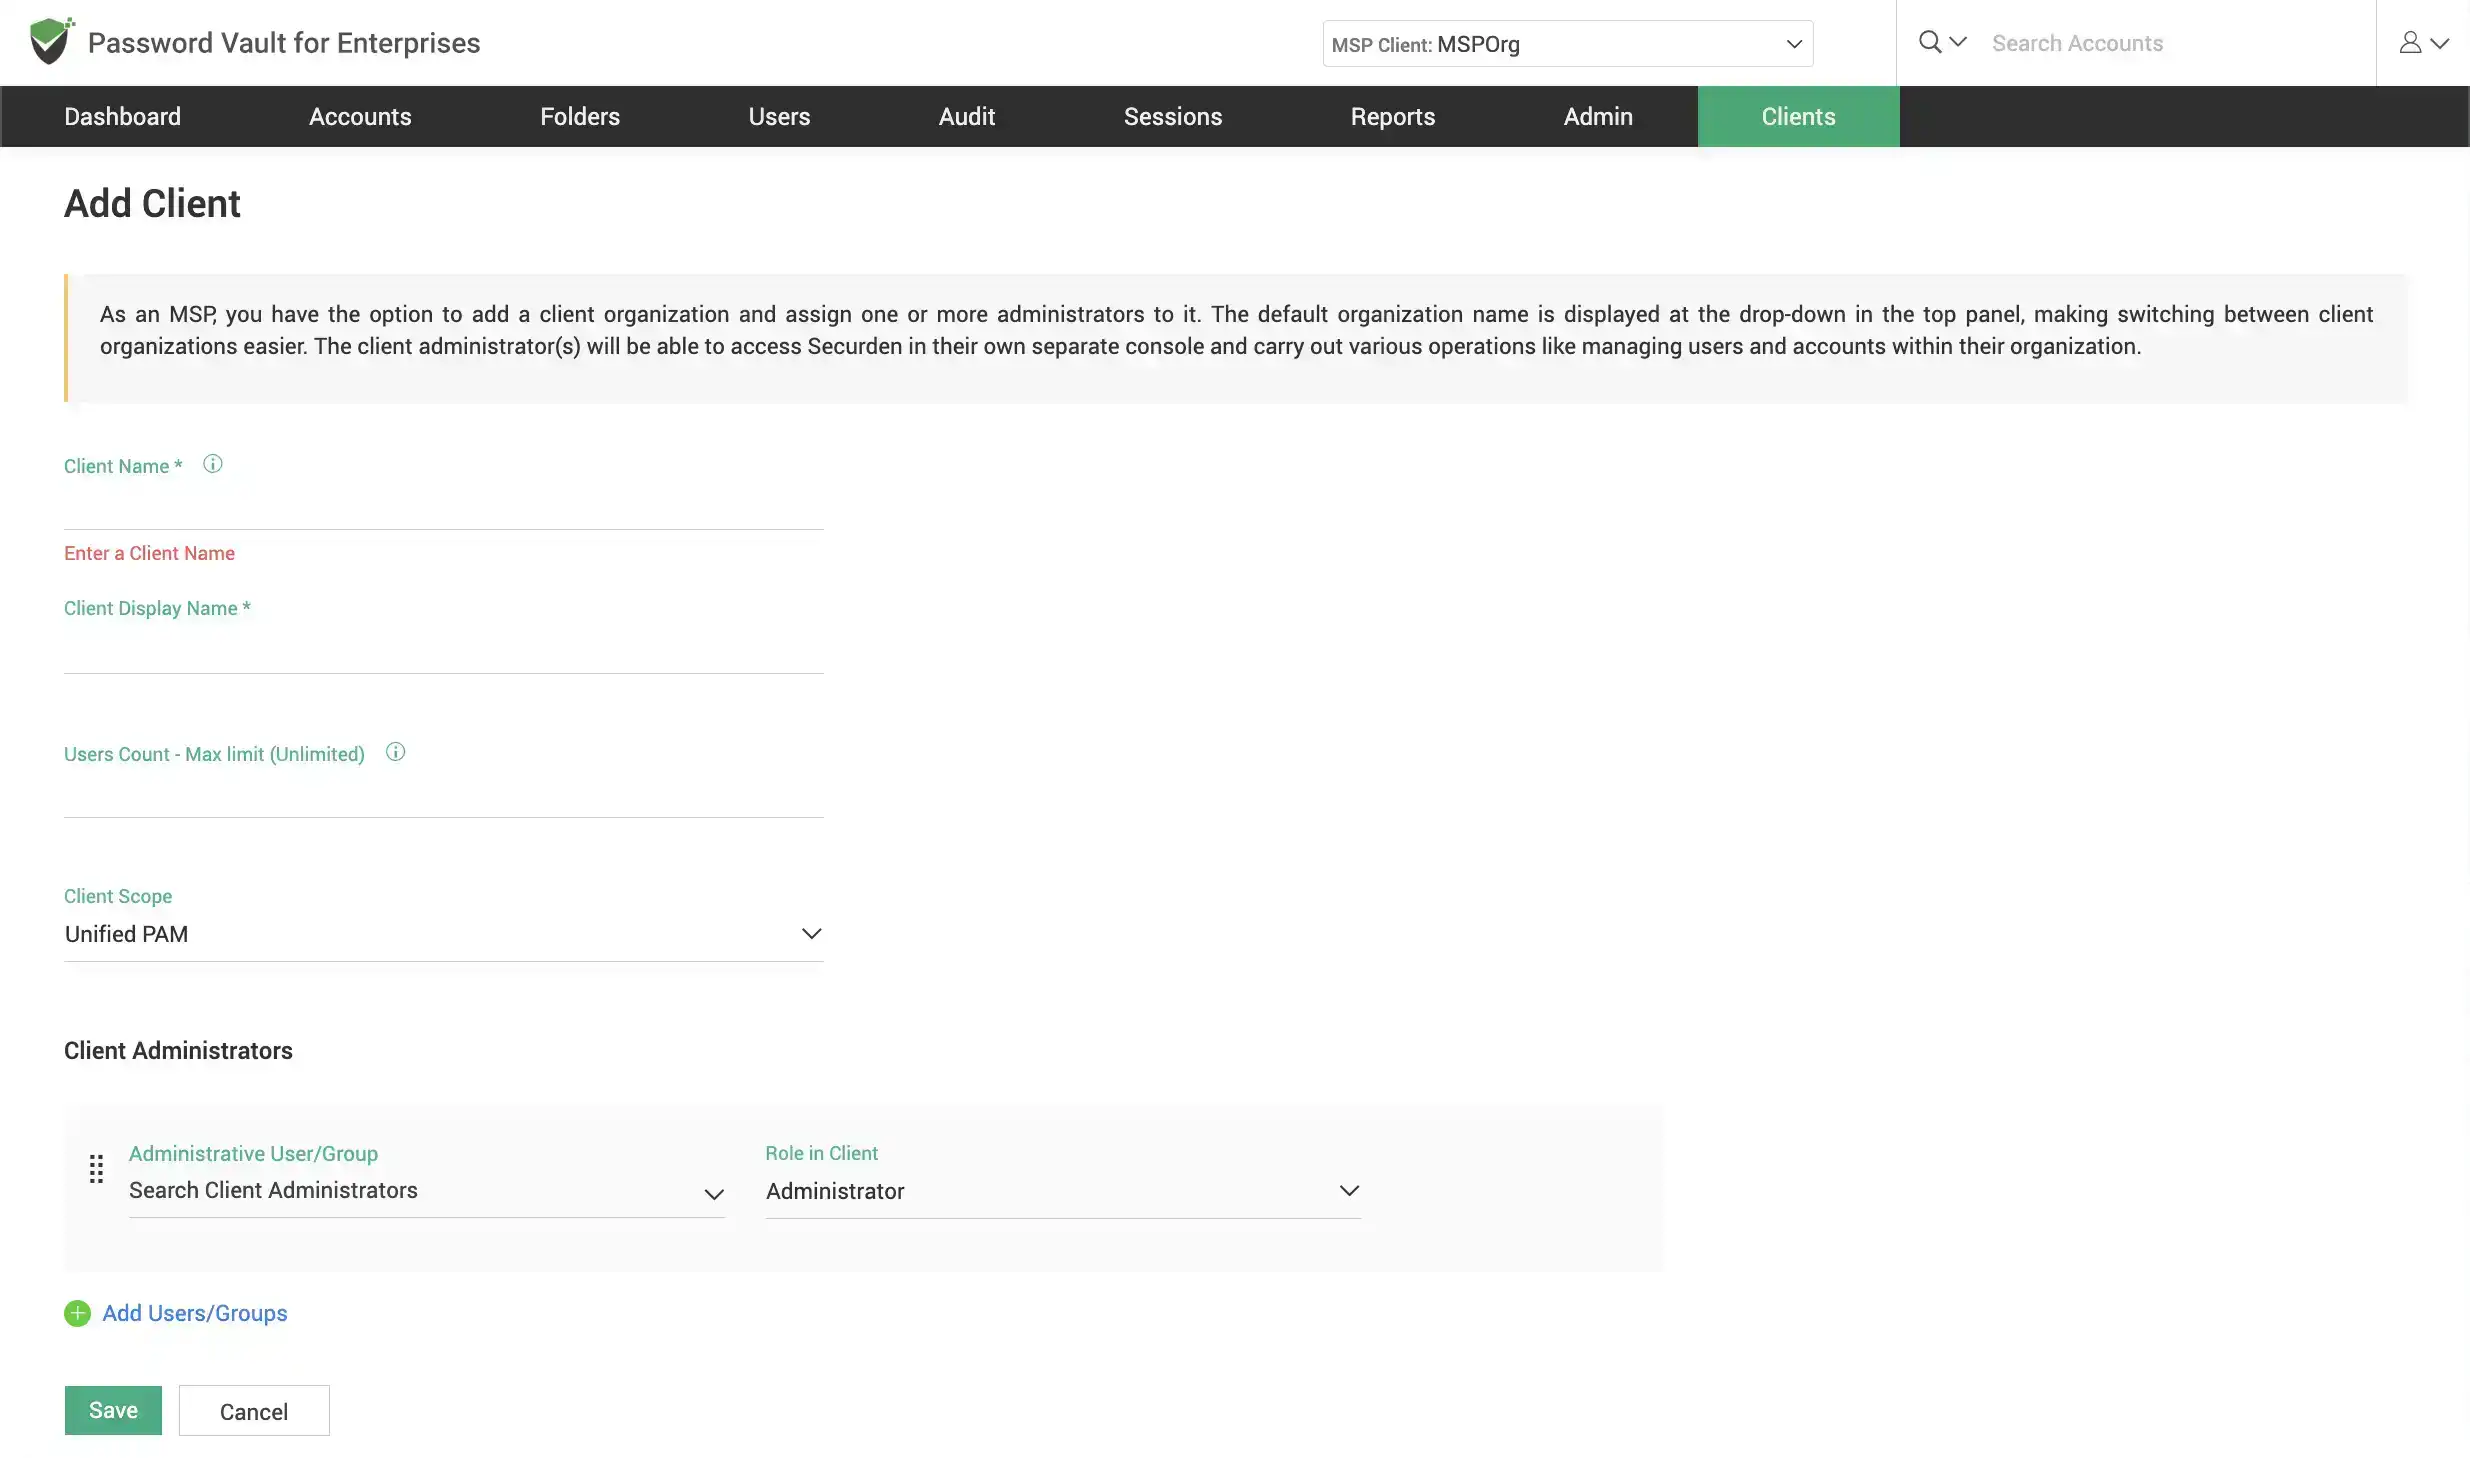Click the Password Vault shield logo
Viewport: 2470px width, 1458px height.
coord(51,41)
